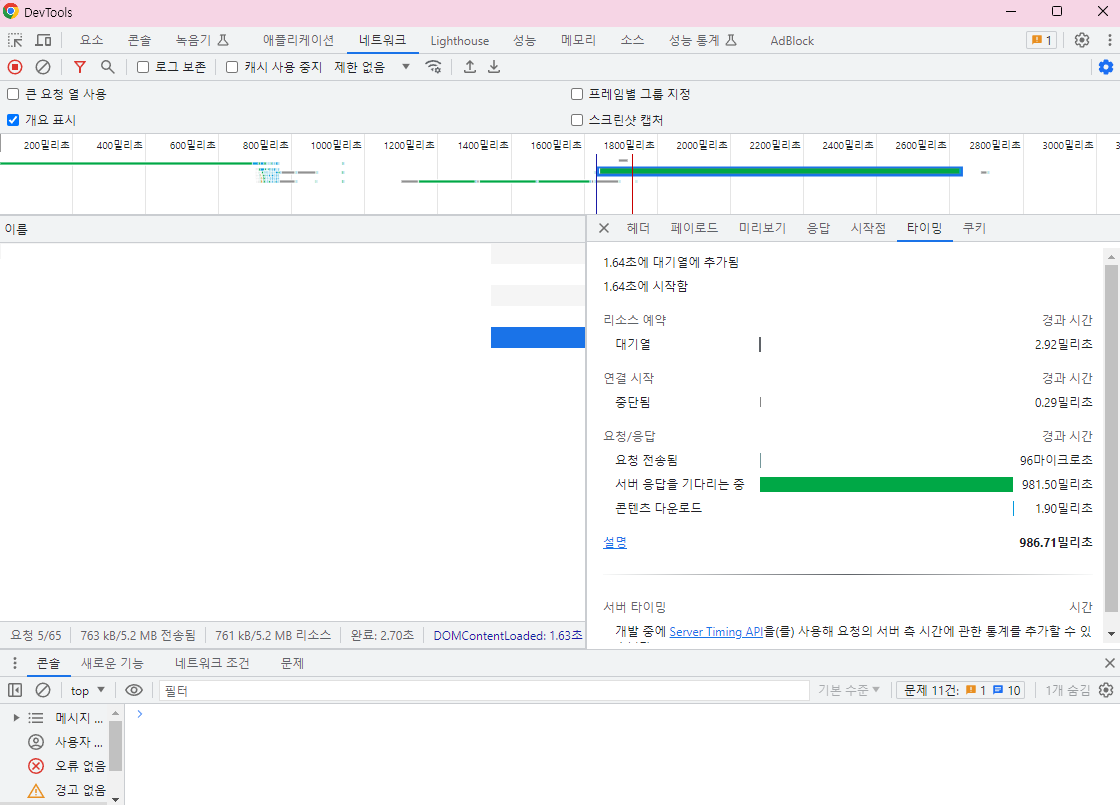
Task: Stop recording network log
Action: click(x=15, y=67)
